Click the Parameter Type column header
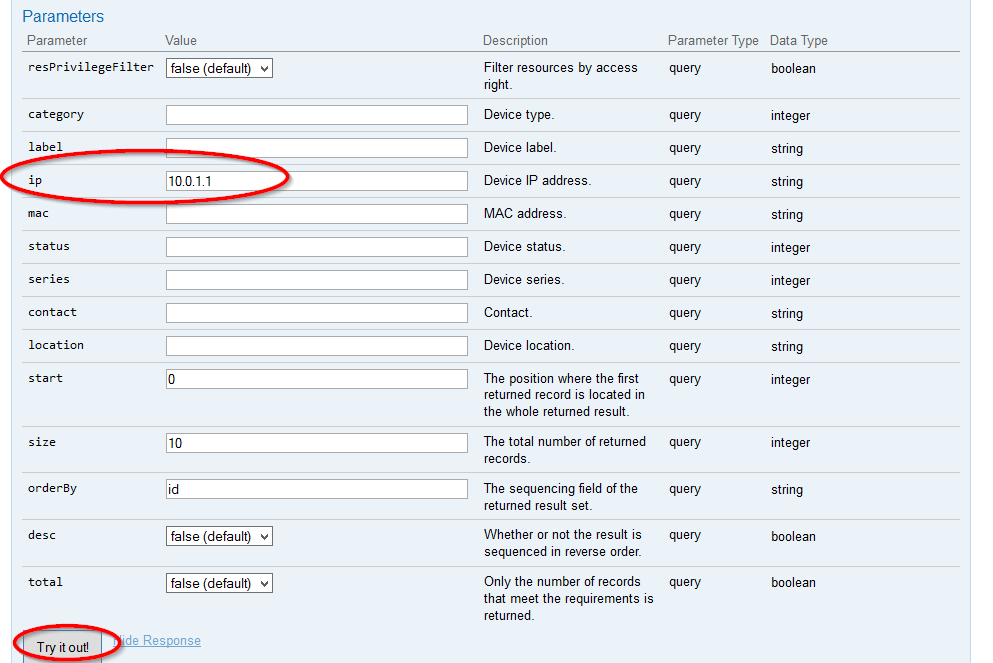This screenshot has height=663, width=993. pos(713,41)
